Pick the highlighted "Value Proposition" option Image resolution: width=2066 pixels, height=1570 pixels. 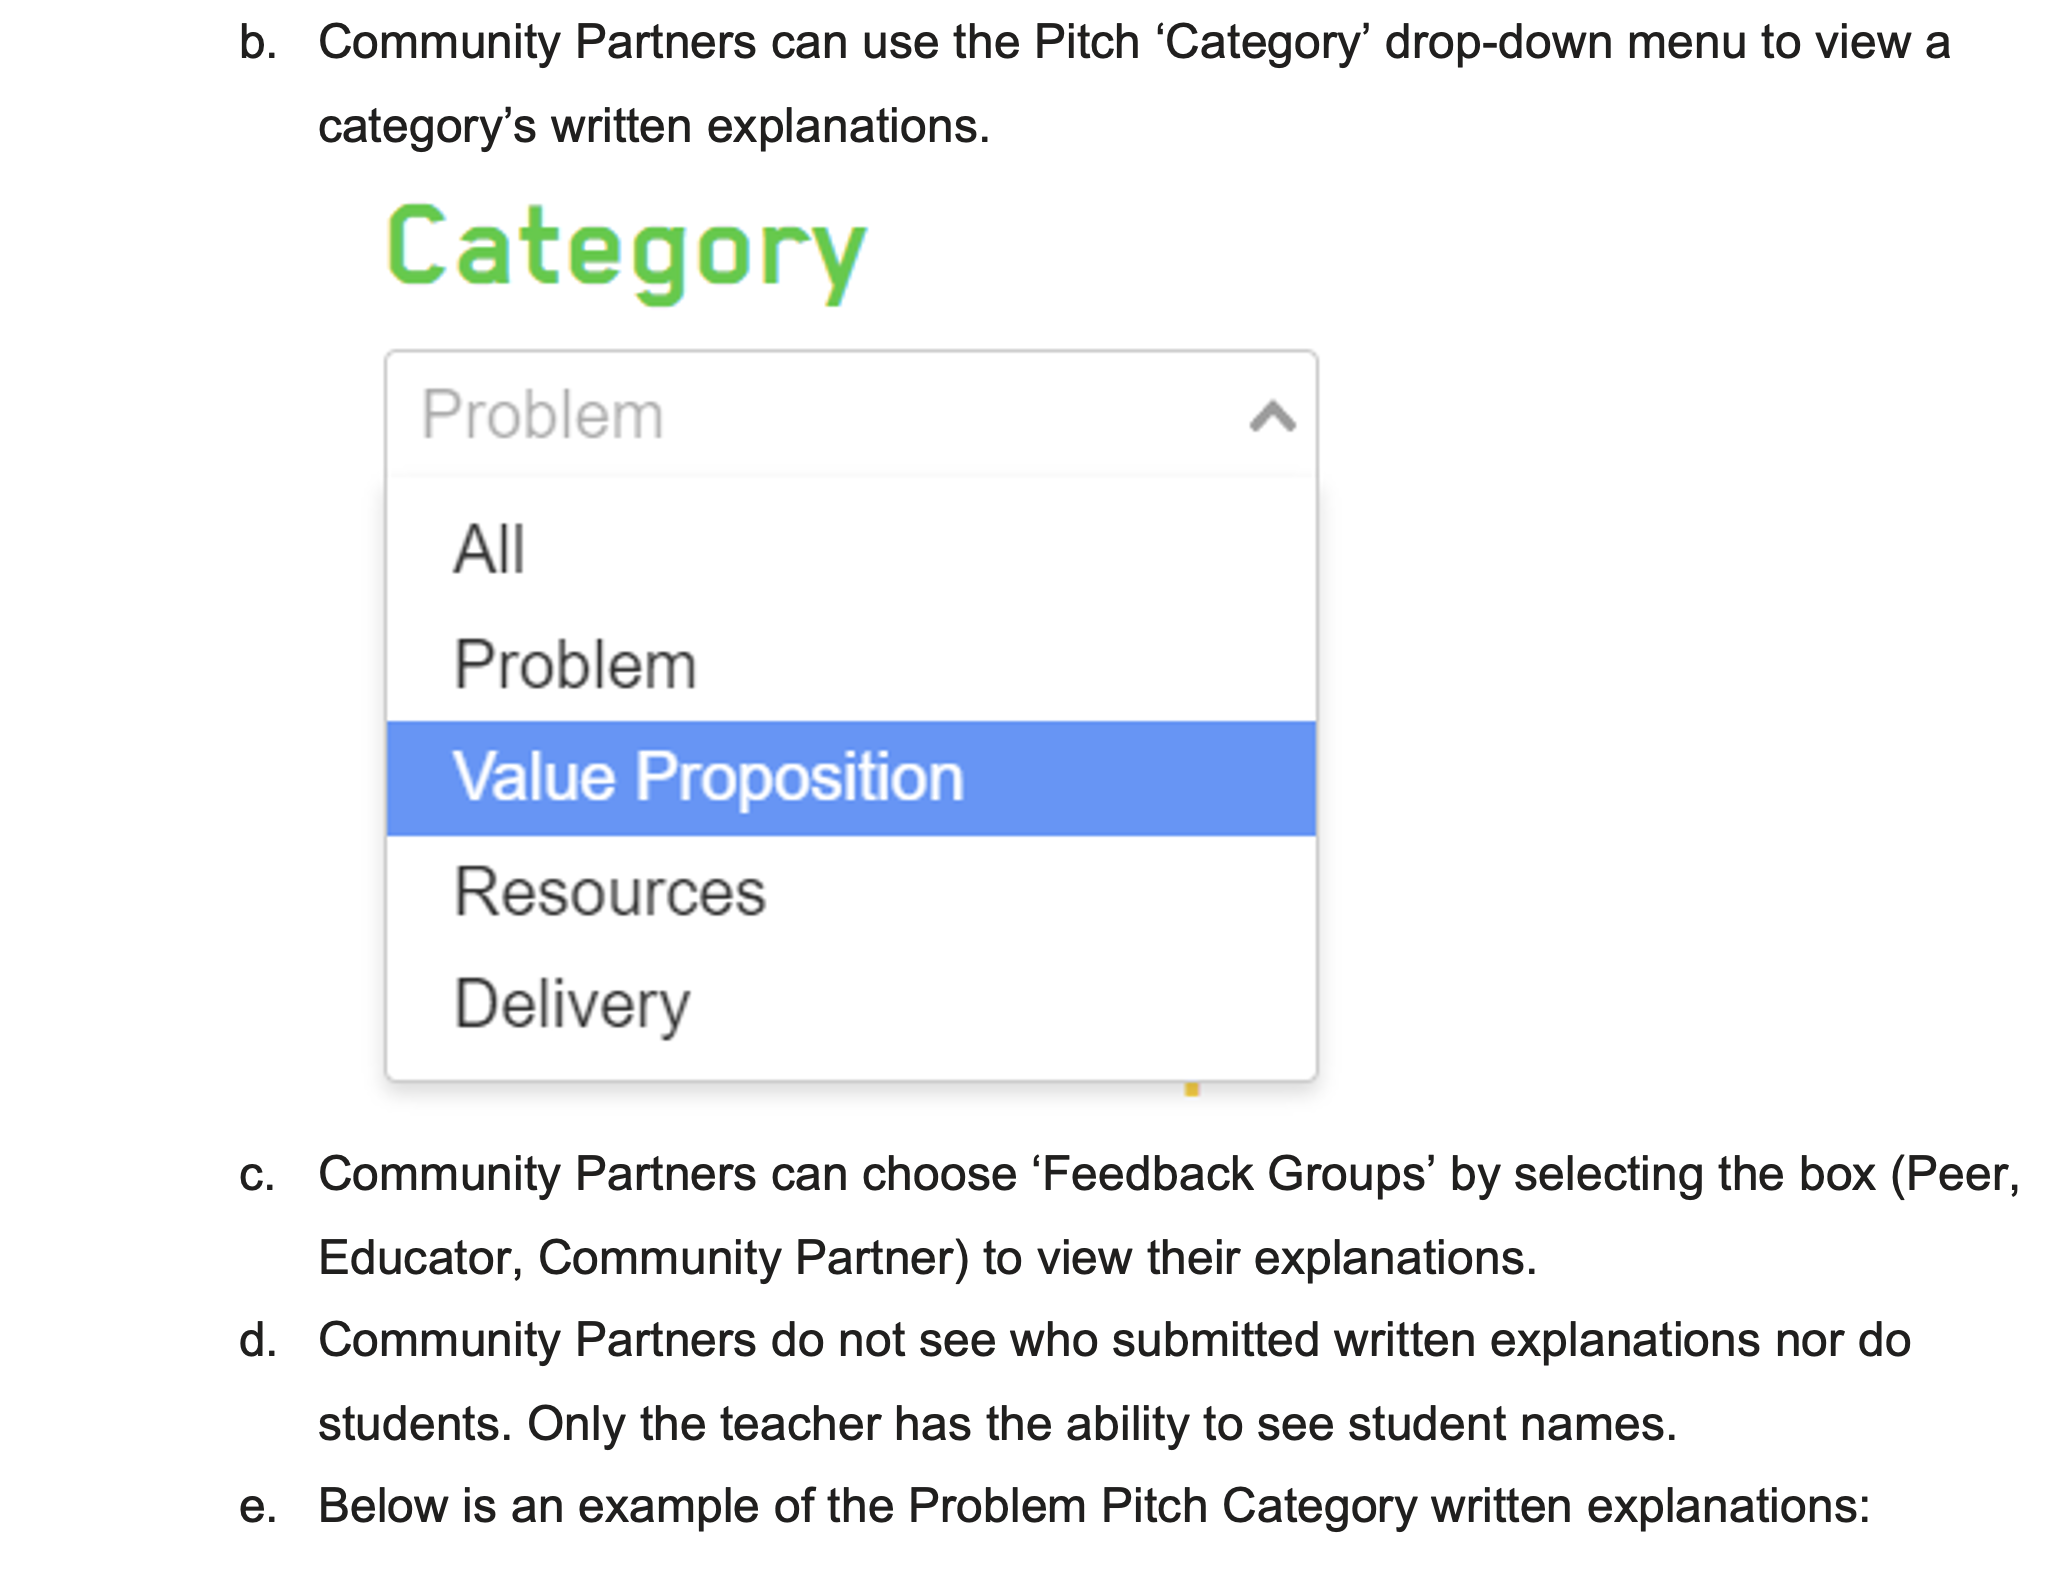point(708,778)
